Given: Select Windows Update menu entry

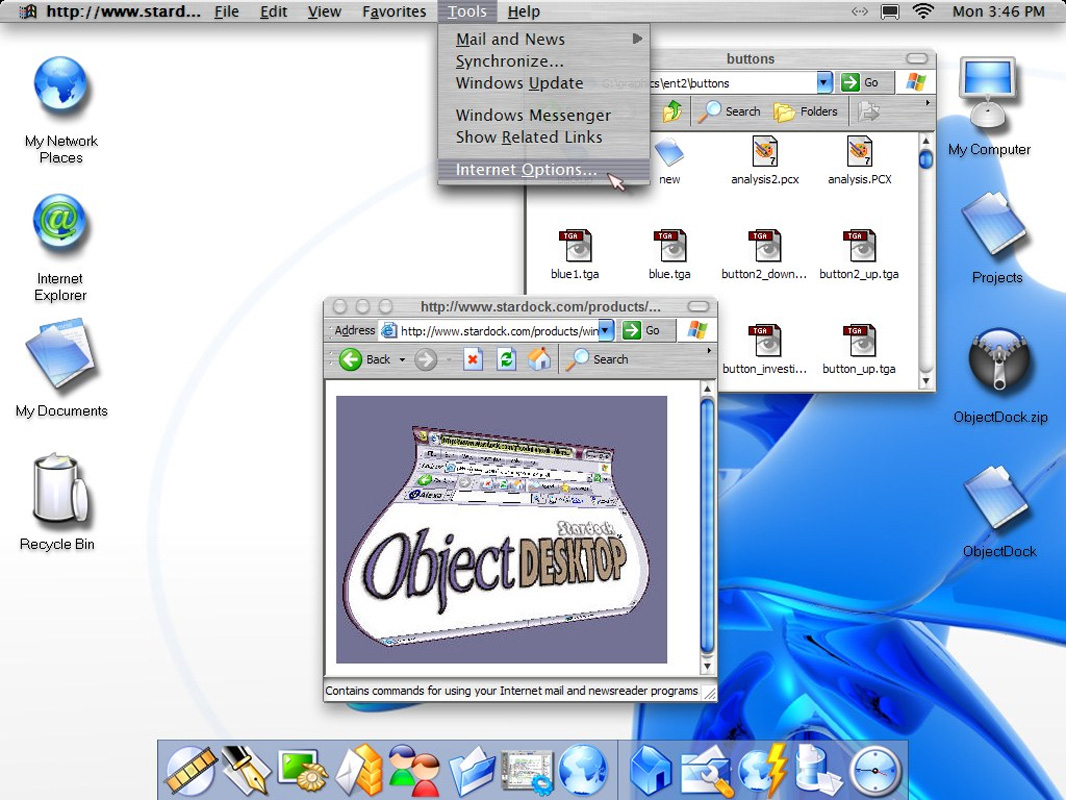Looking at the screenshot, I should (519, 83).
